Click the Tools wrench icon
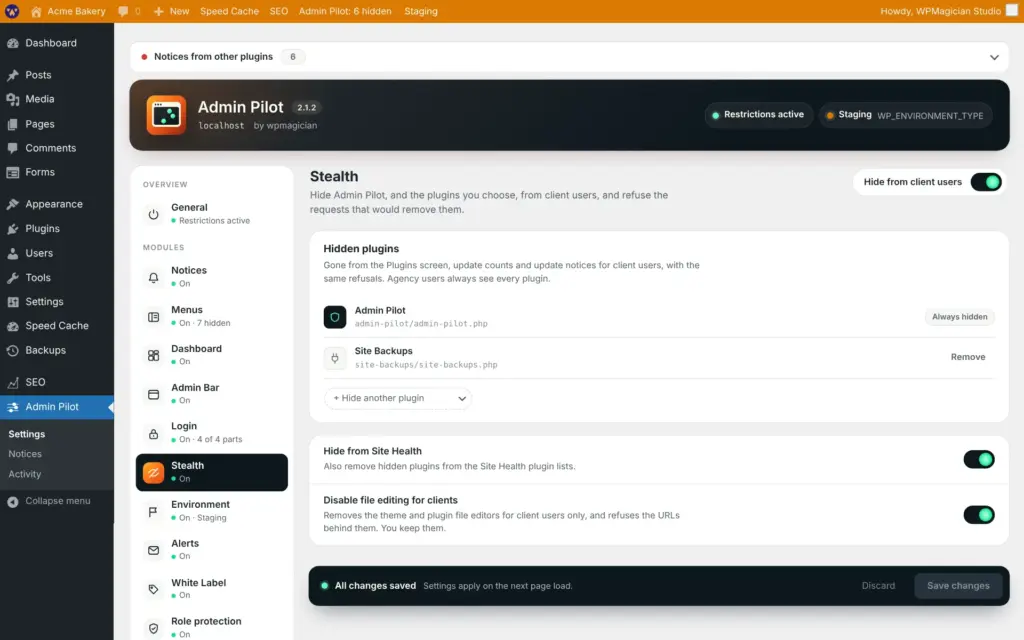The height and width of the screenshot is (640, 1024). click(x=13, y=278)
